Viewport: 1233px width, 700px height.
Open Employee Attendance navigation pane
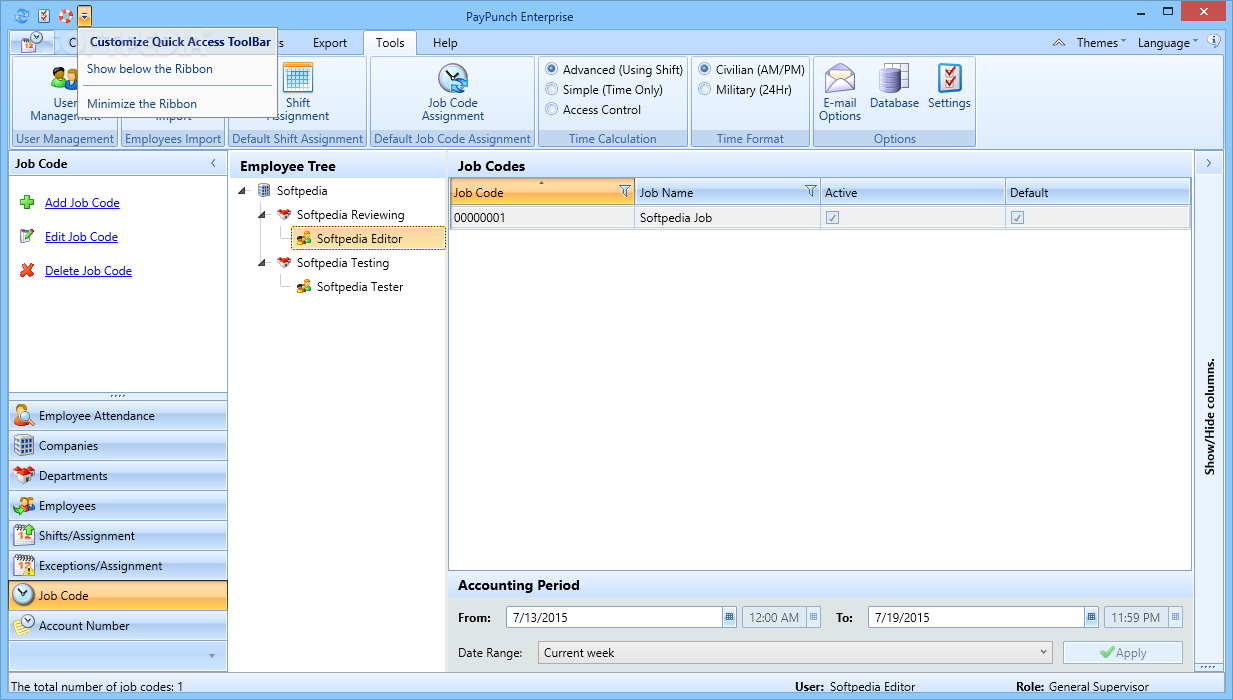[x=118, y=416]
